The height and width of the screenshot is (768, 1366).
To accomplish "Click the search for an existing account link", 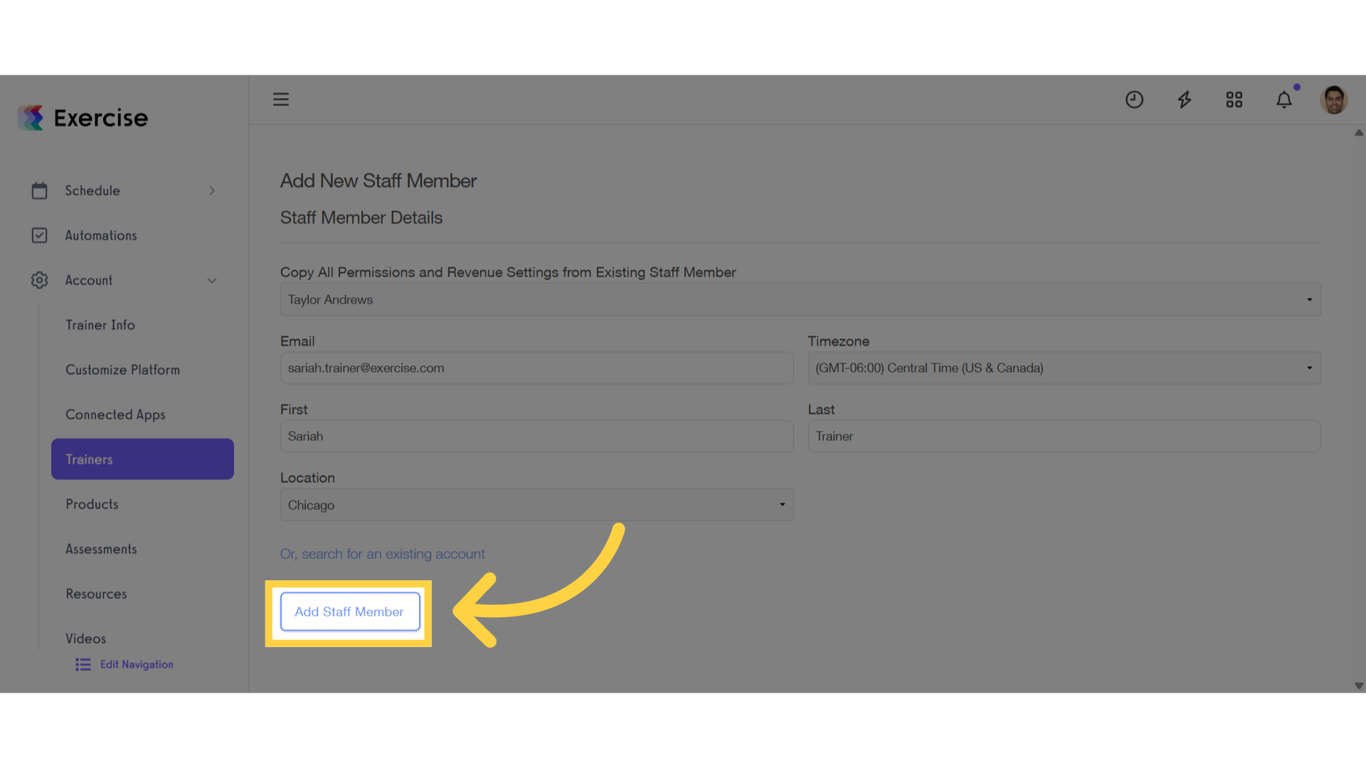I will 383,553.
